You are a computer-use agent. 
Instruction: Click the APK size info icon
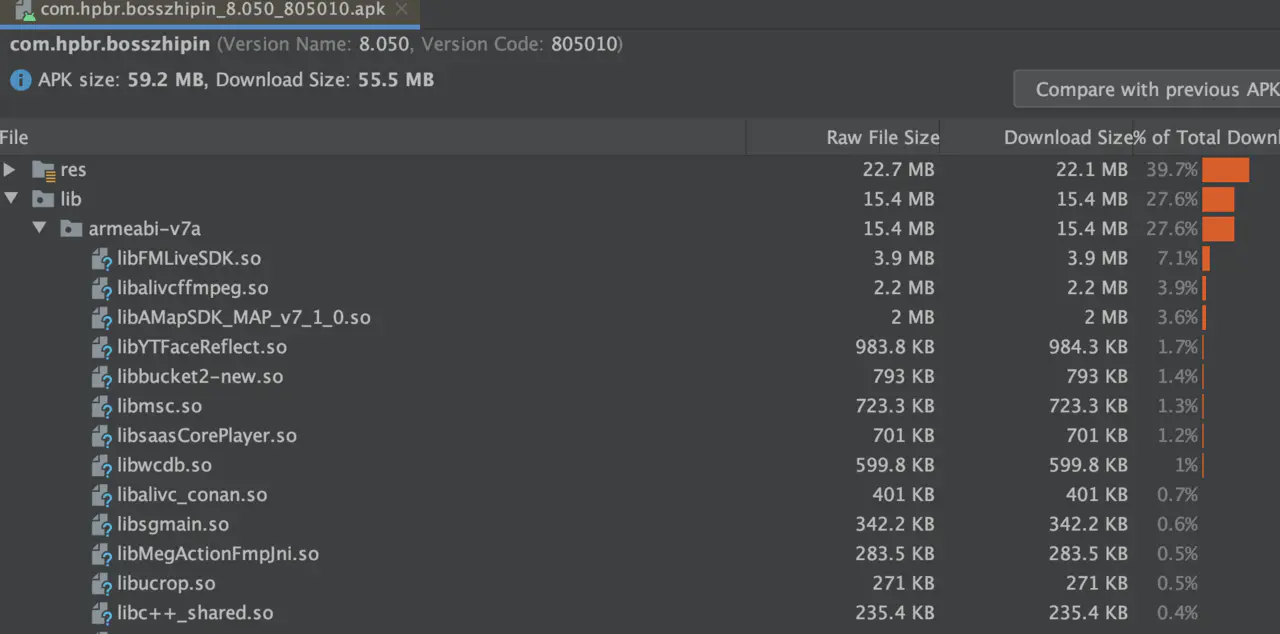20,80
